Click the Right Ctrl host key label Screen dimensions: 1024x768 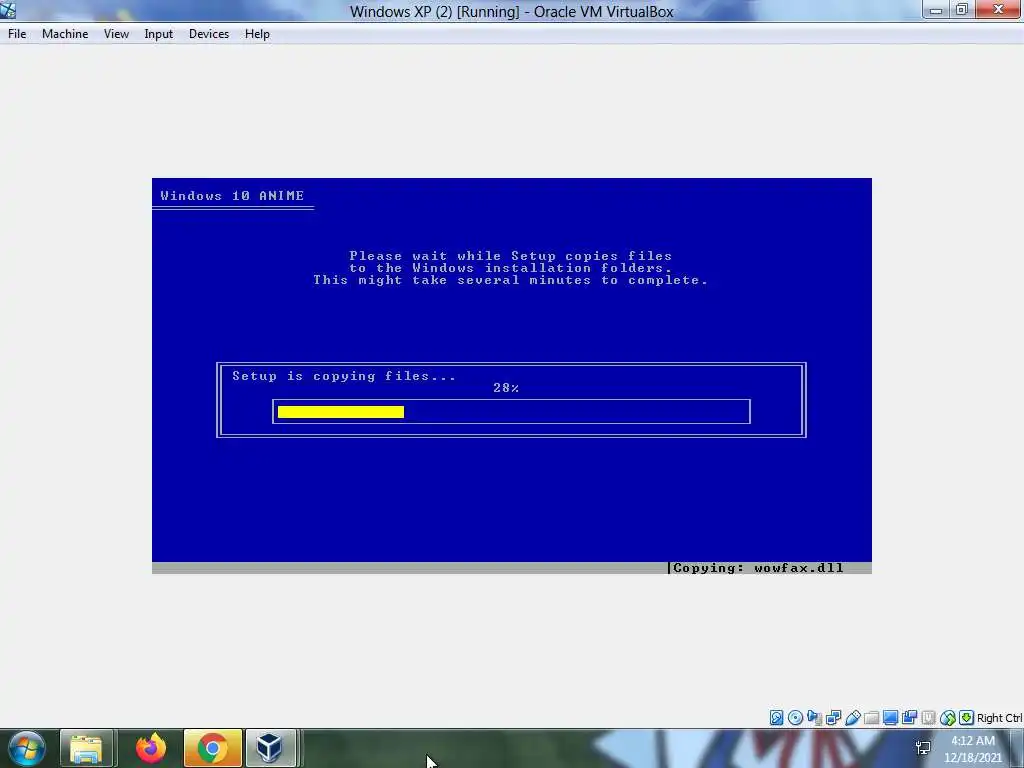[1000, 718]
